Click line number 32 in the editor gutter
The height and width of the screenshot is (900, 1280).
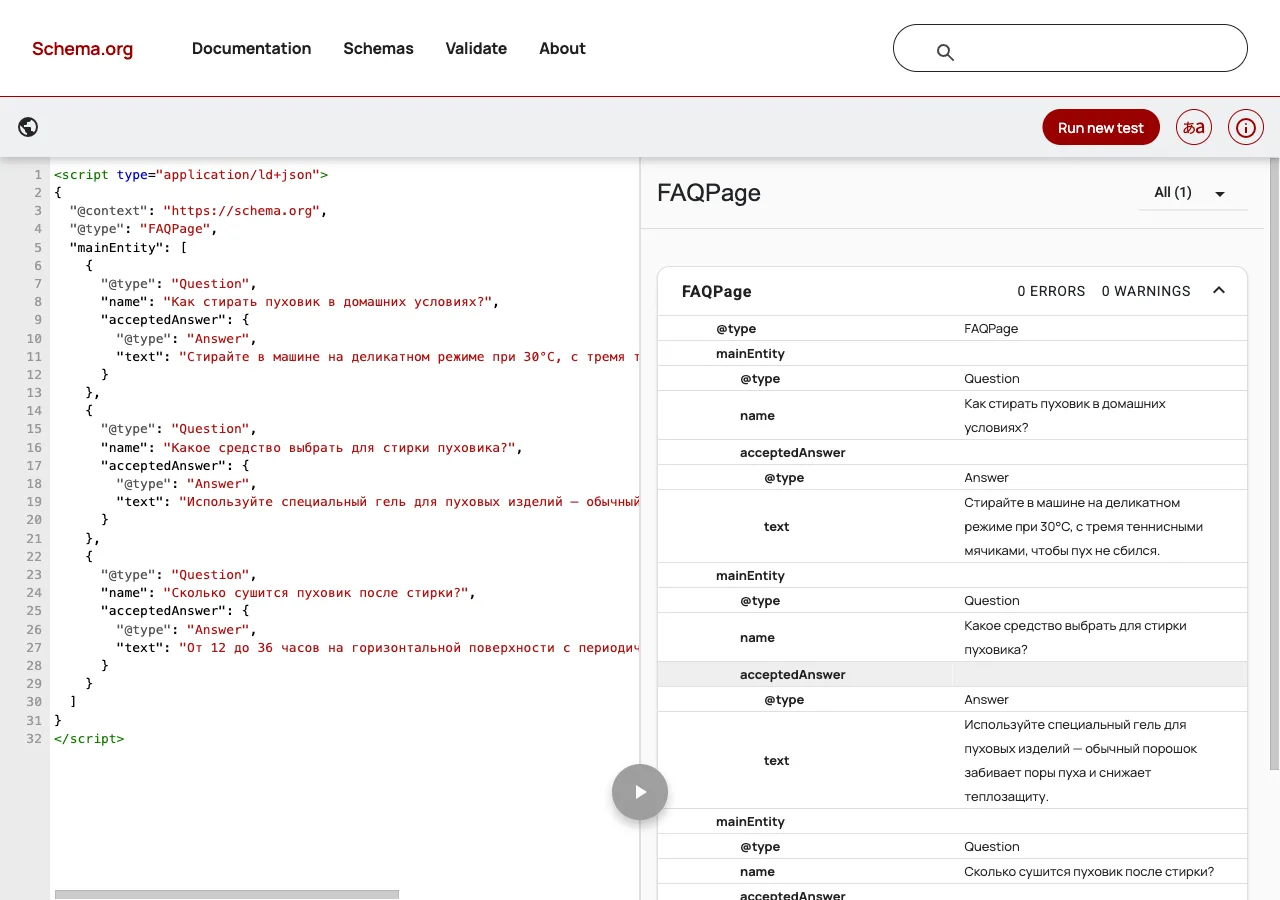click(34, 739)
